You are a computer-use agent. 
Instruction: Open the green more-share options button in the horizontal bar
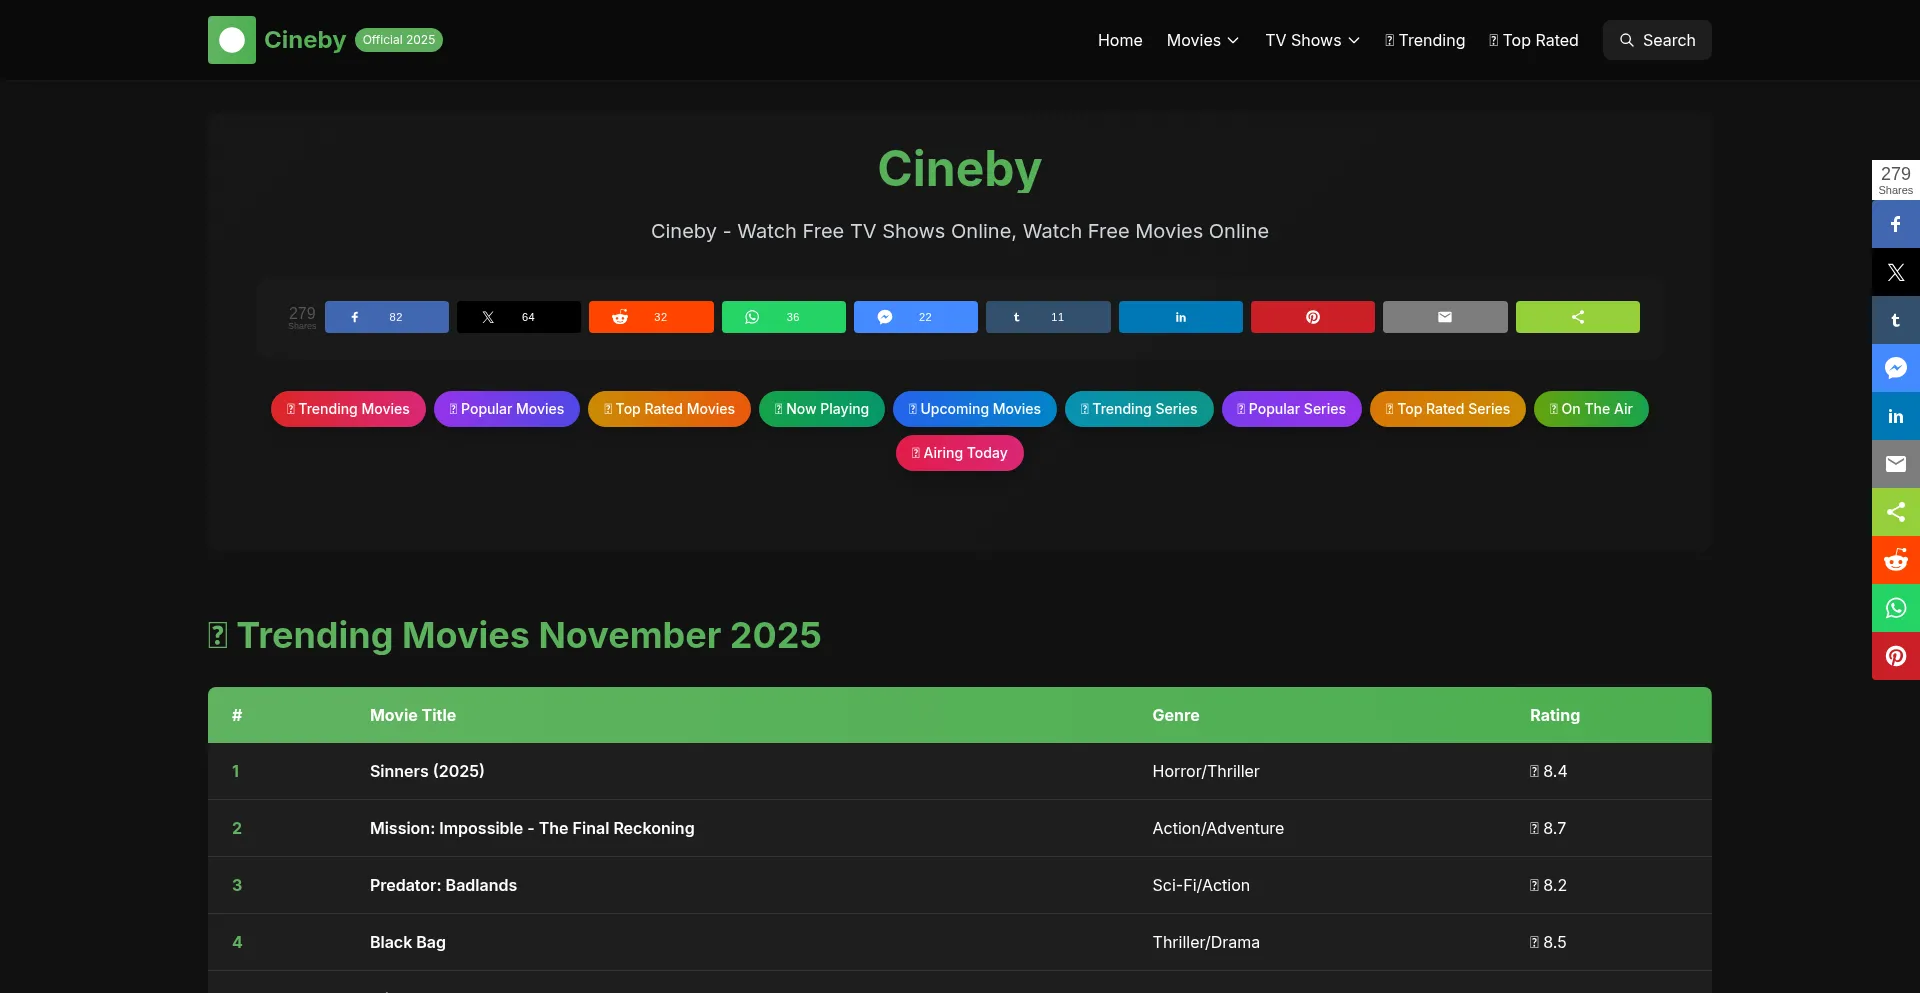(x=1578, y=317)
